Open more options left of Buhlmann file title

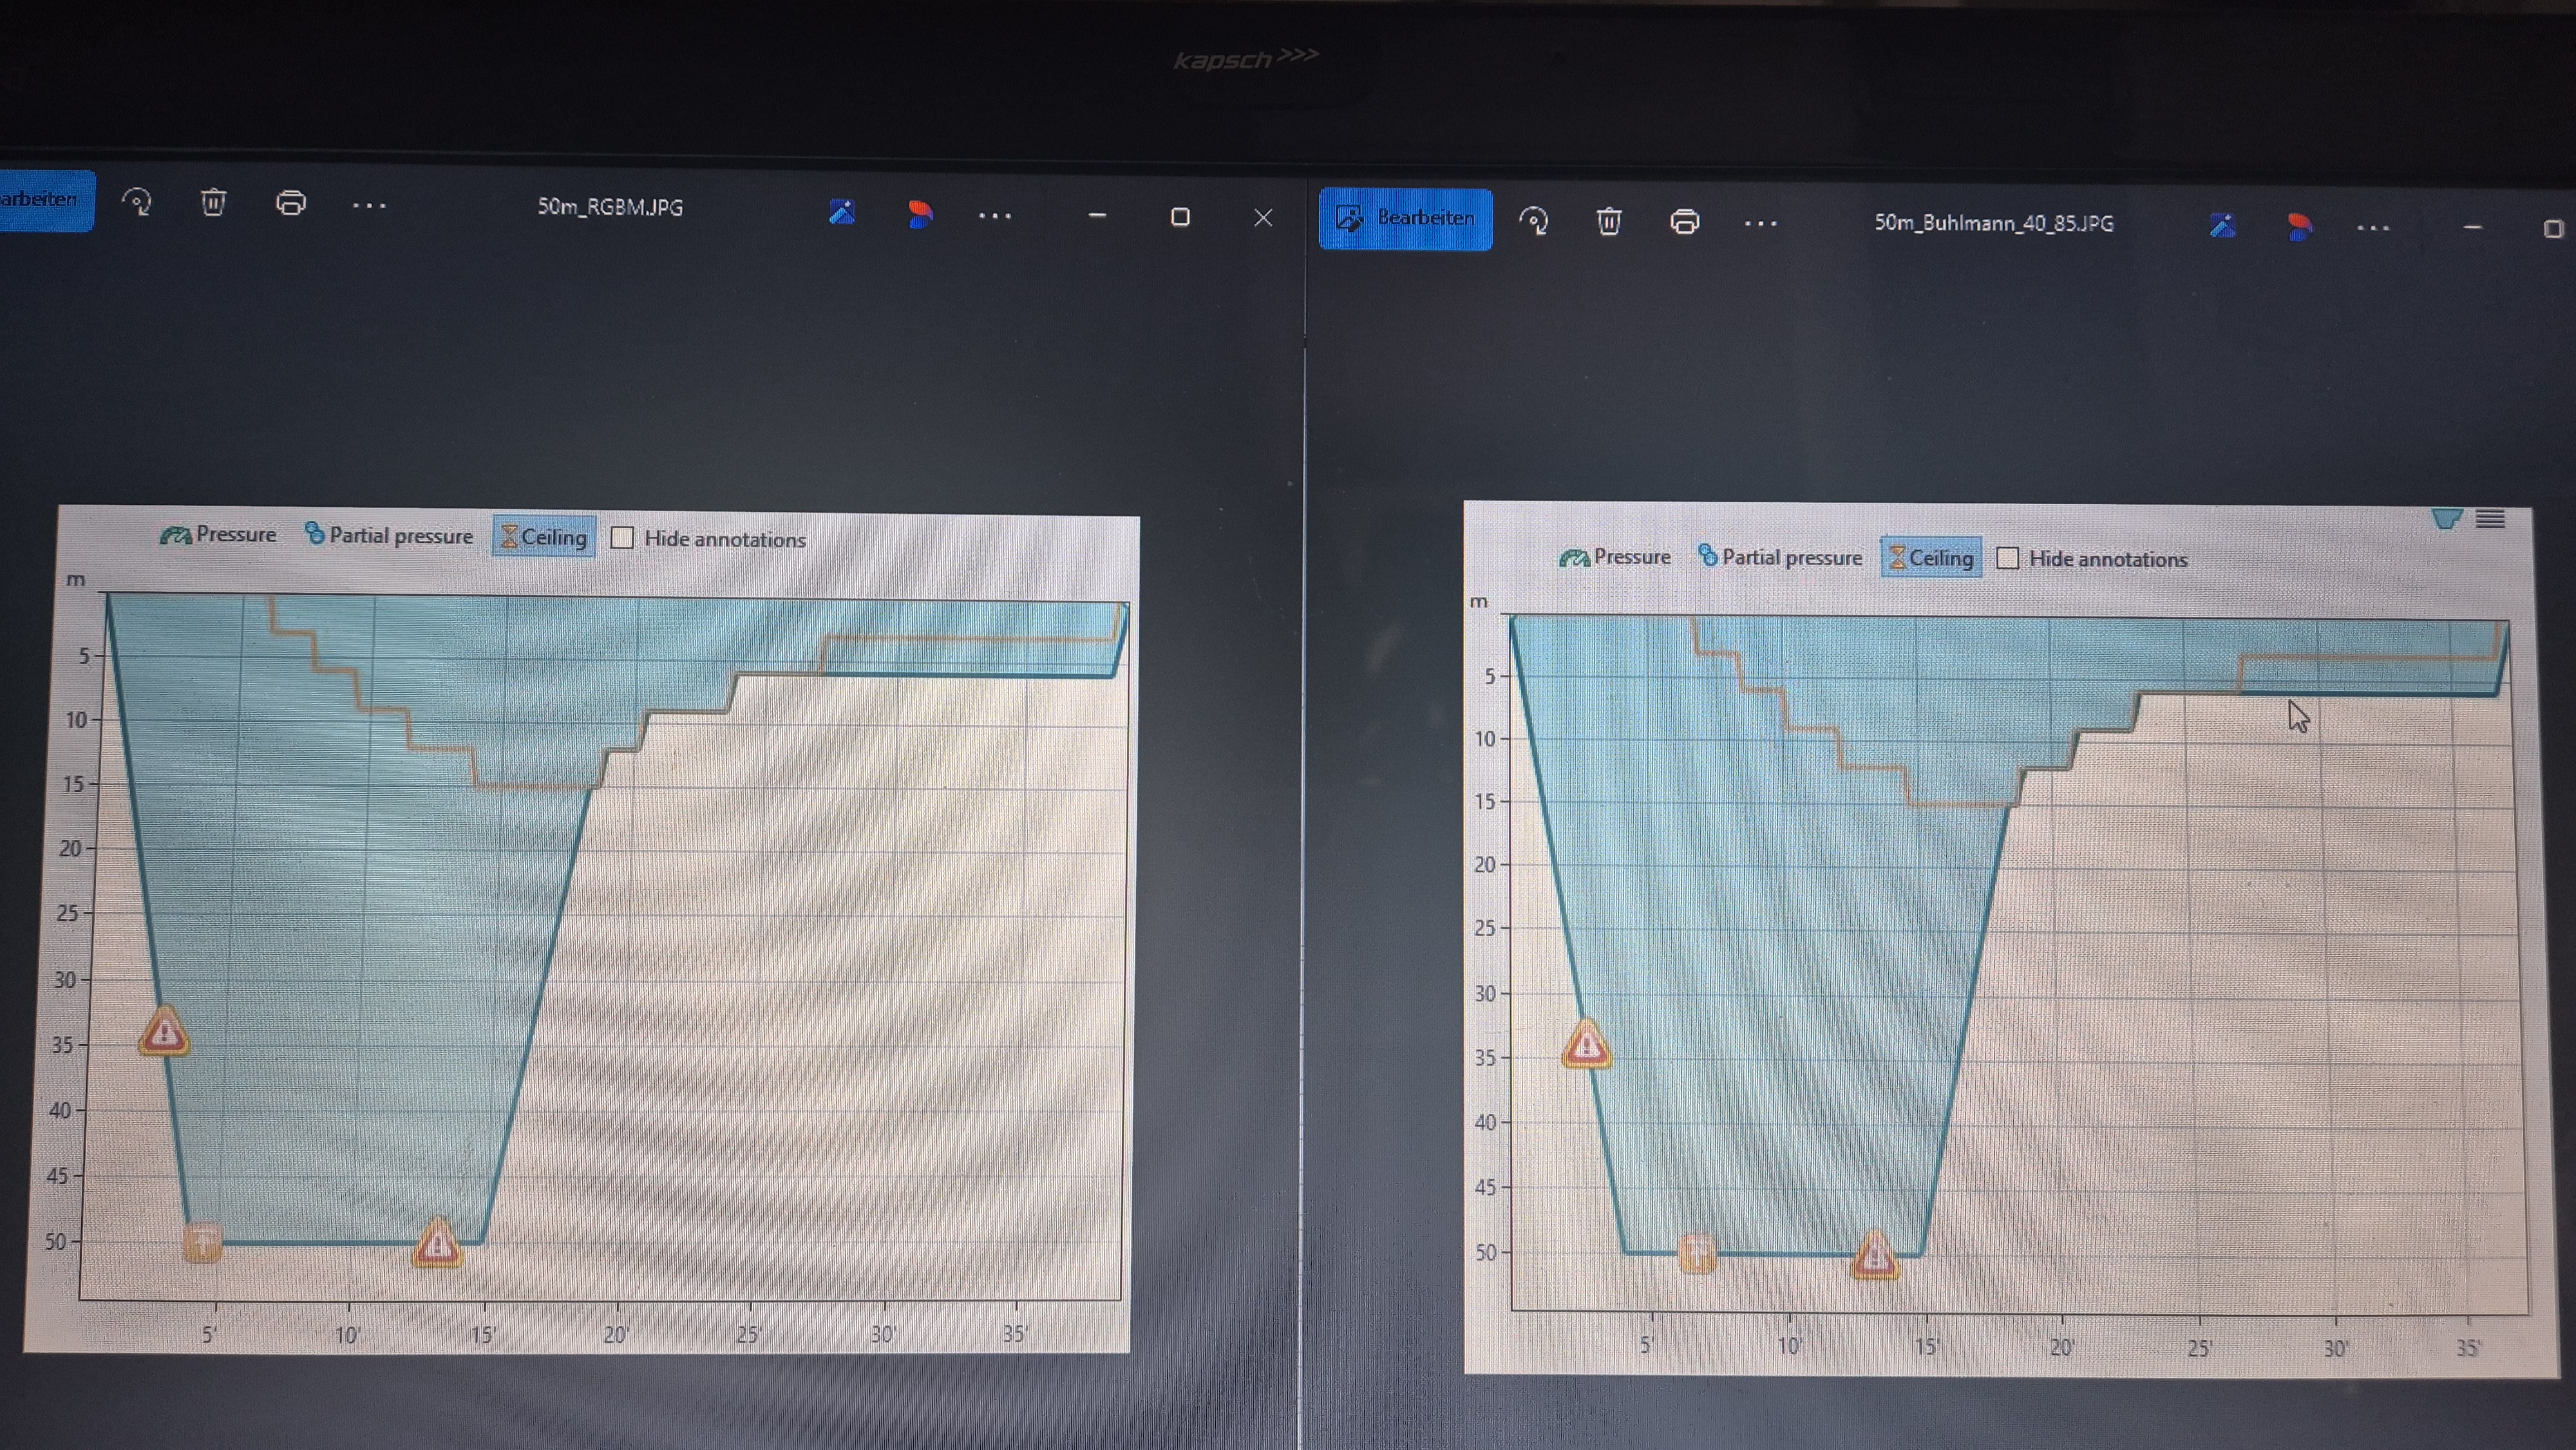(1761, 224)
